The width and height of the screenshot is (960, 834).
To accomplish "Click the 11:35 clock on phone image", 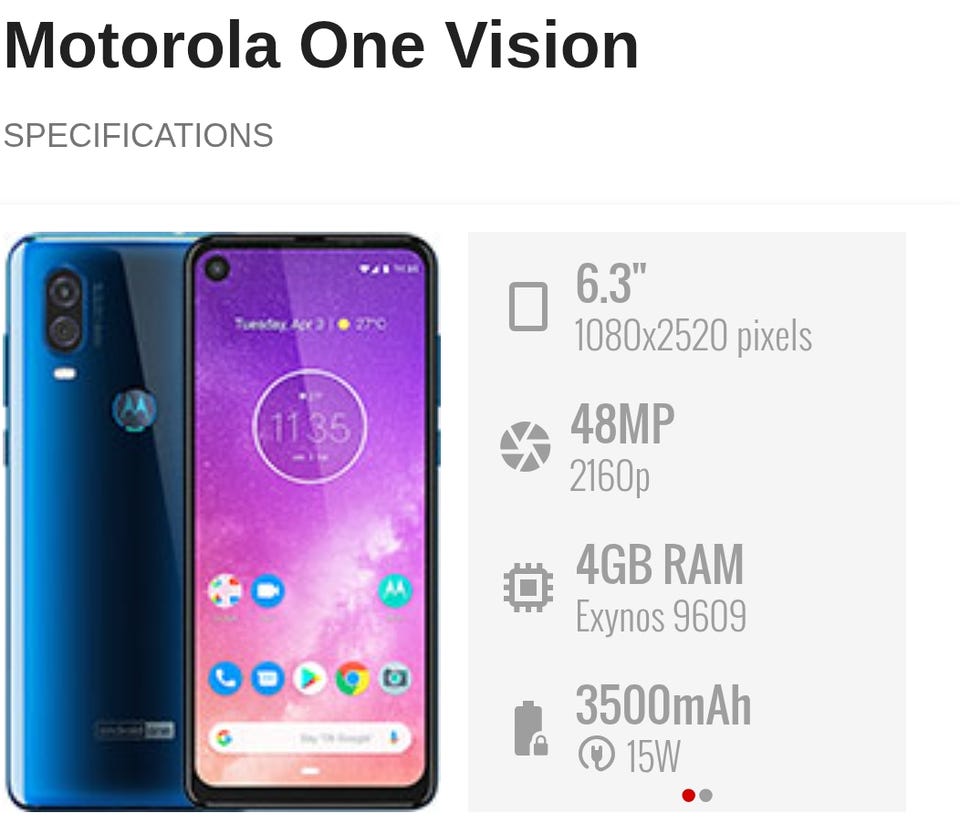I will click(310, 427).
